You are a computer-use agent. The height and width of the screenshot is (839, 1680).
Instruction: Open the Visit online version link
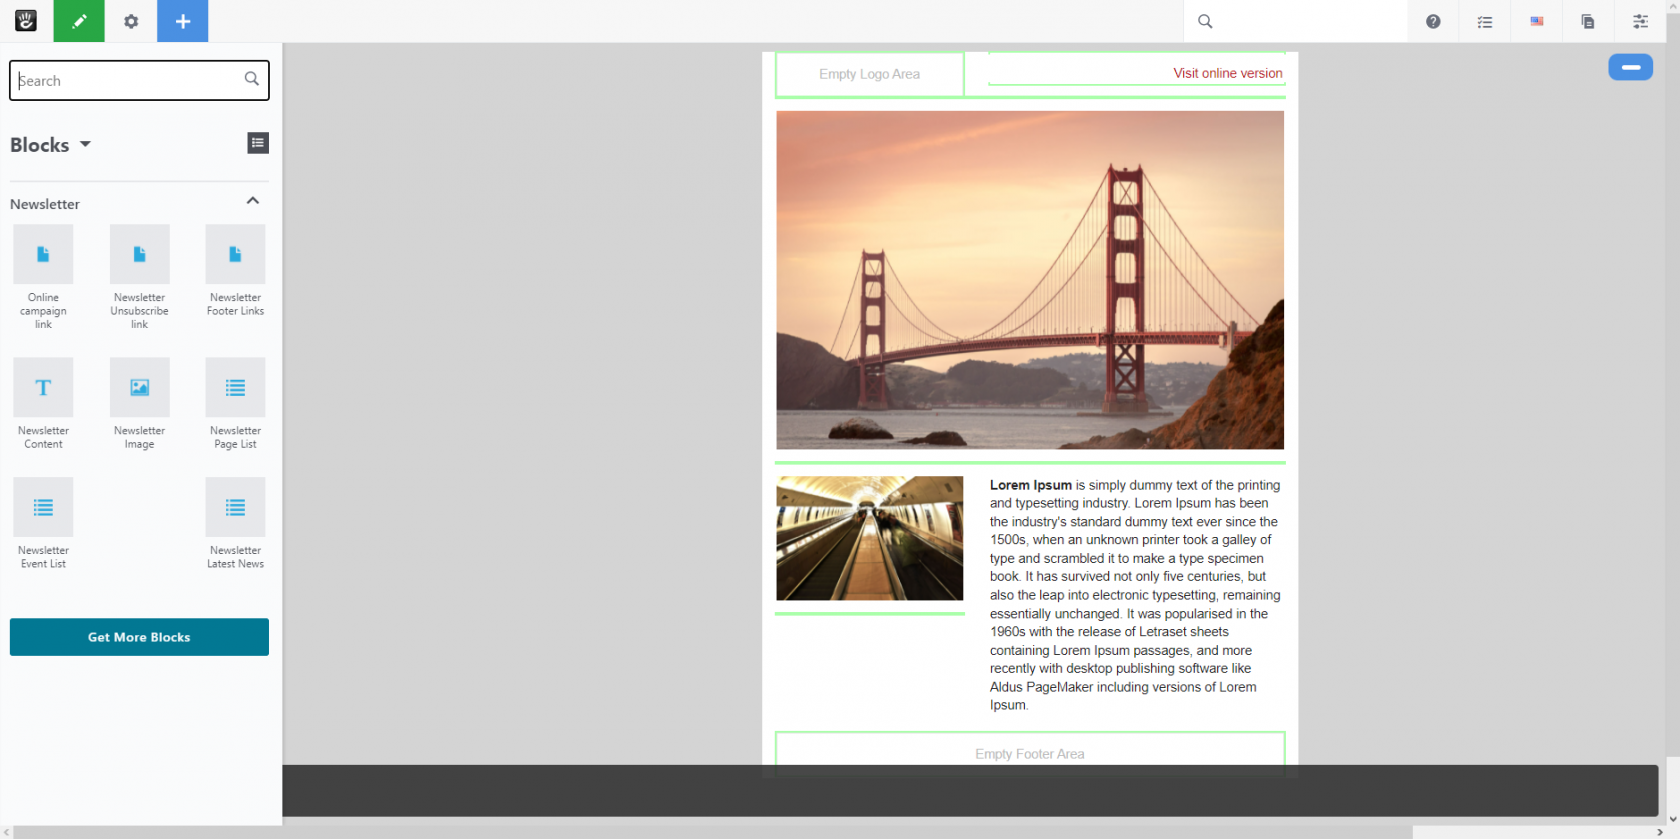tap(1227, 73)
